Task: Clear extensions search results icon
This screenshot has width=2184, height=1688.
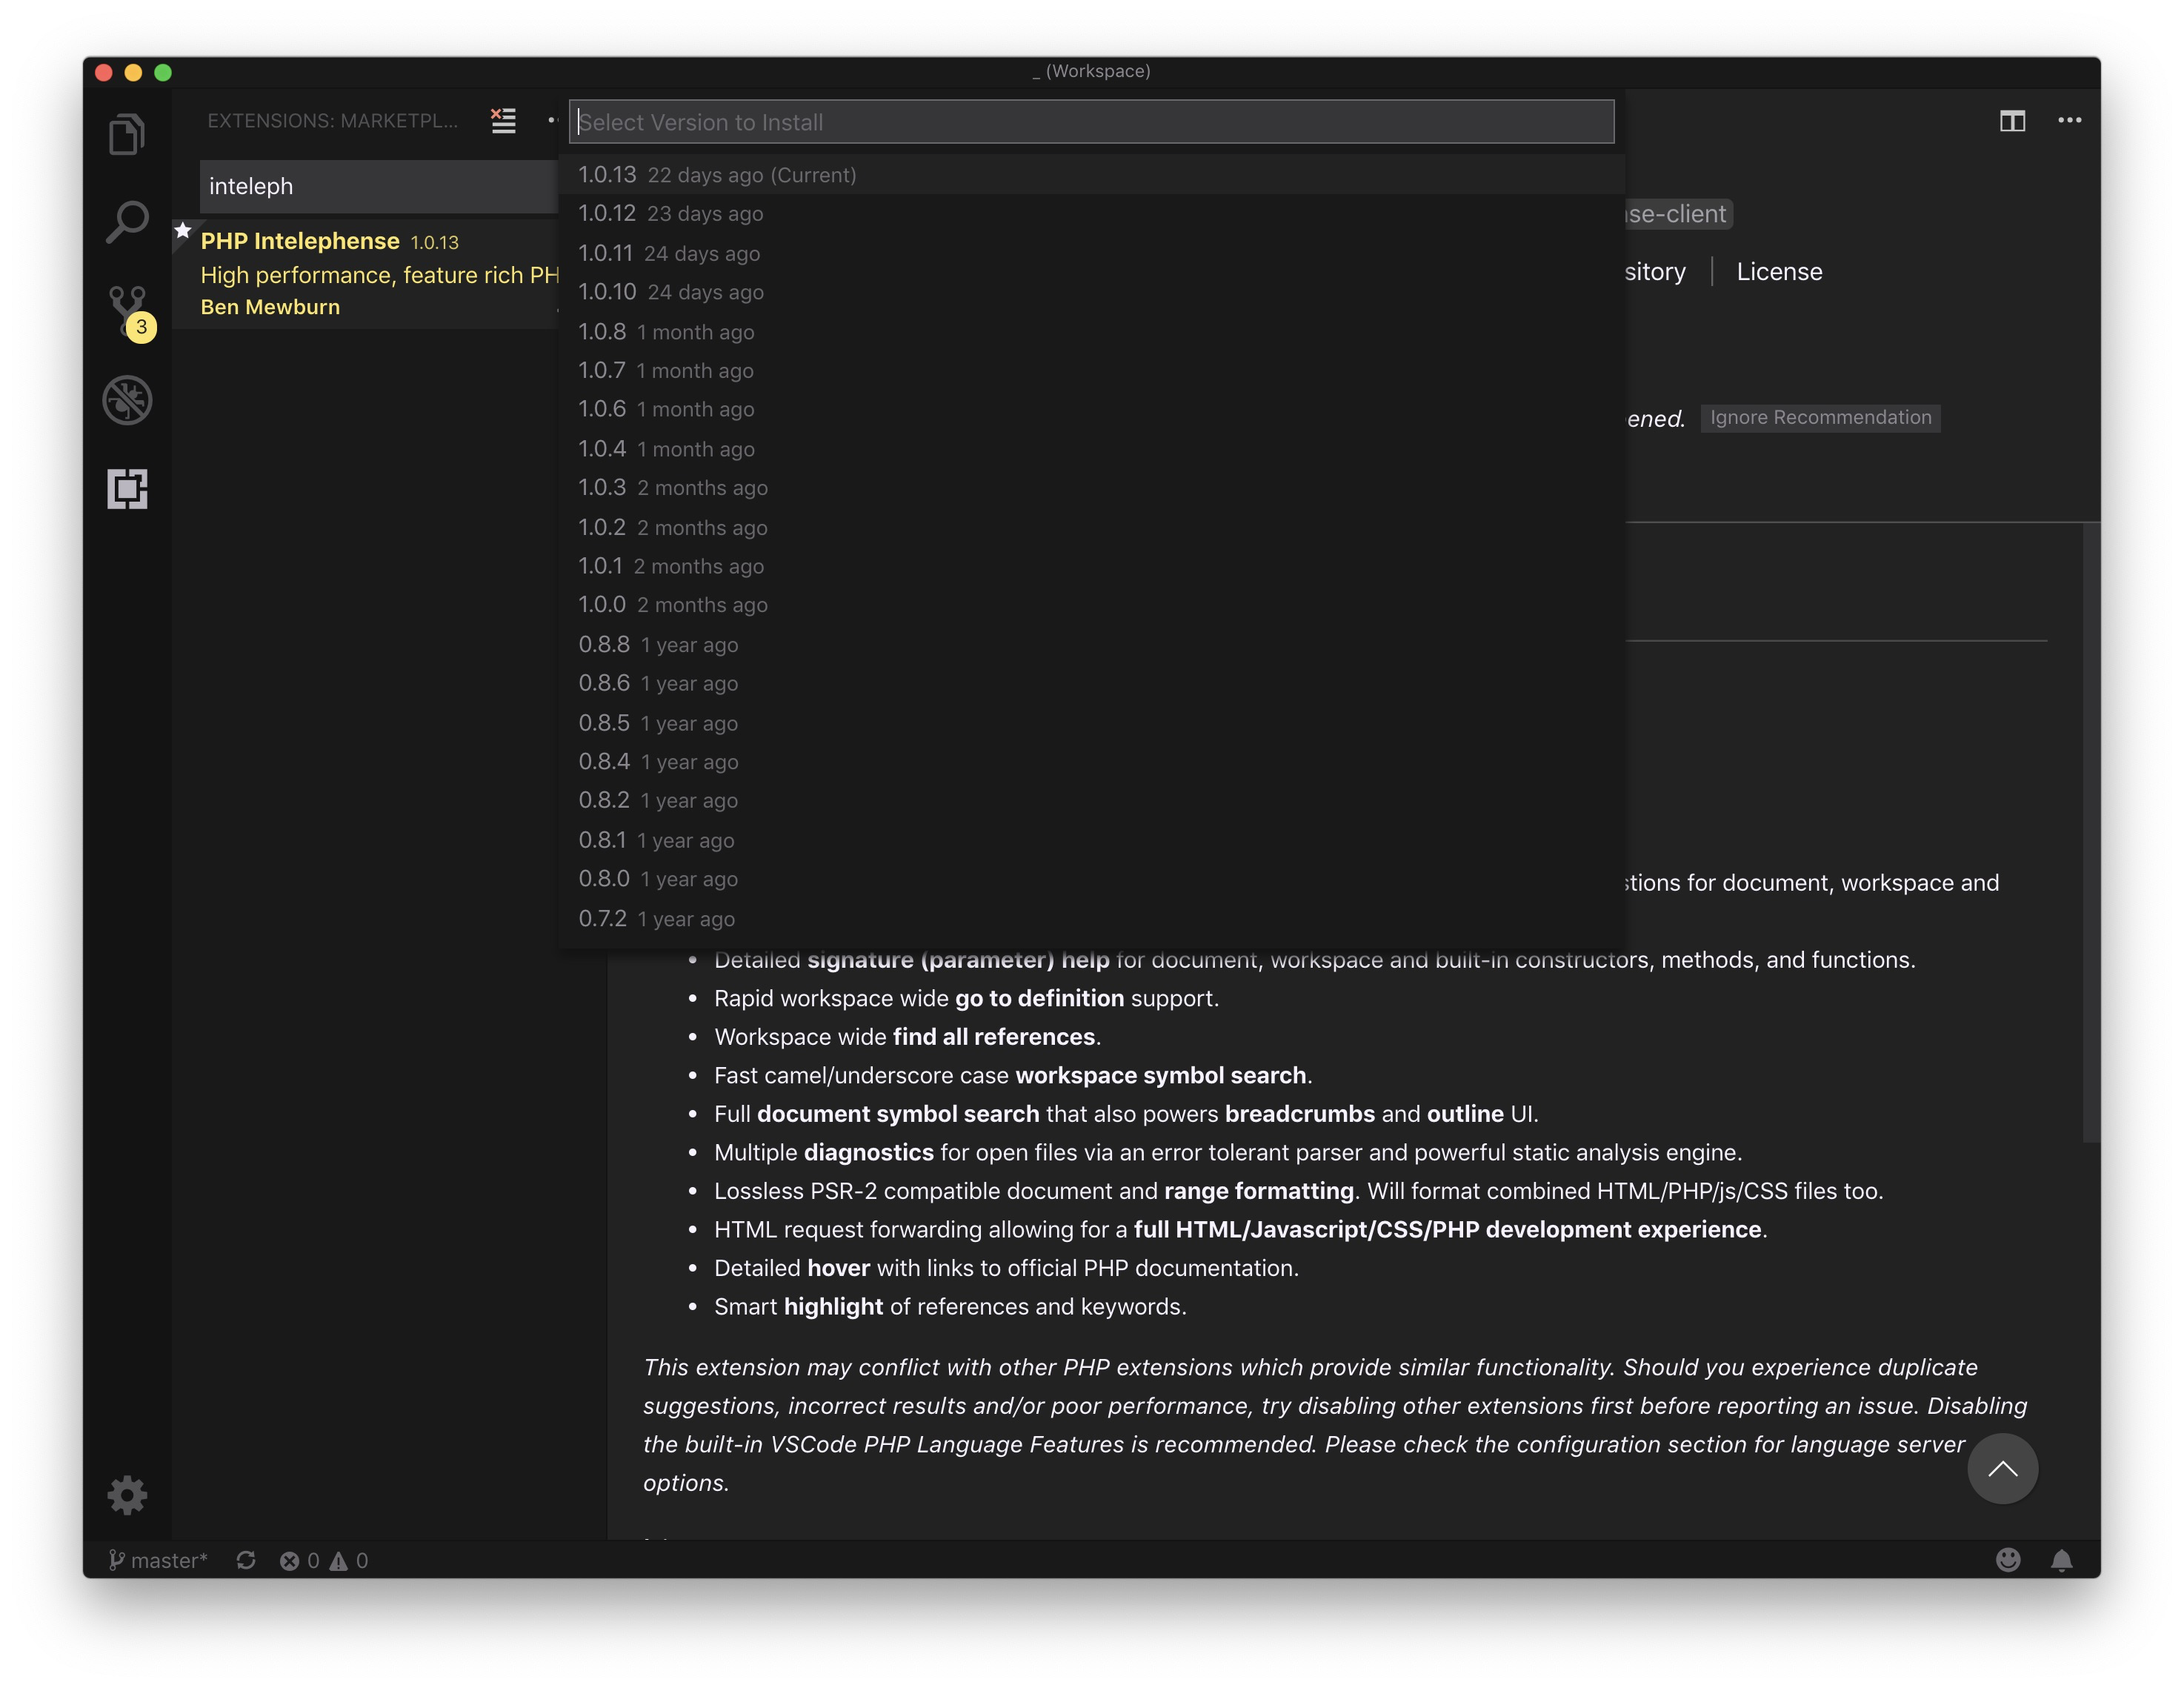Action: pos(503,121)
